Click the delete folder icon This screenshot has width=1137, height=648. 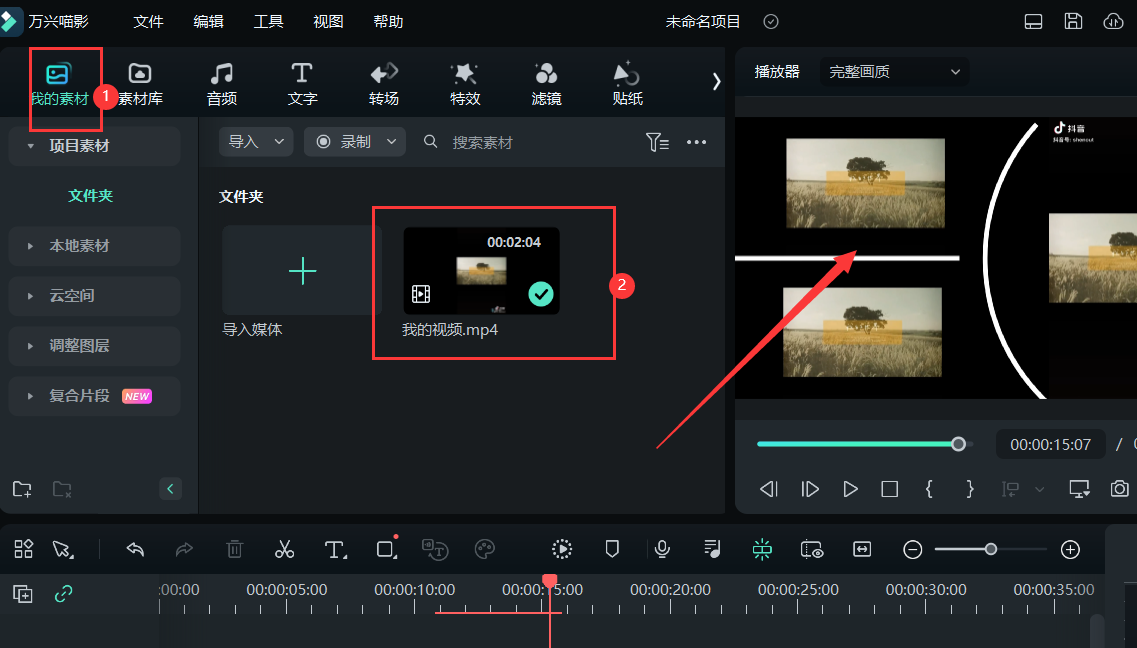coord(62,489)
